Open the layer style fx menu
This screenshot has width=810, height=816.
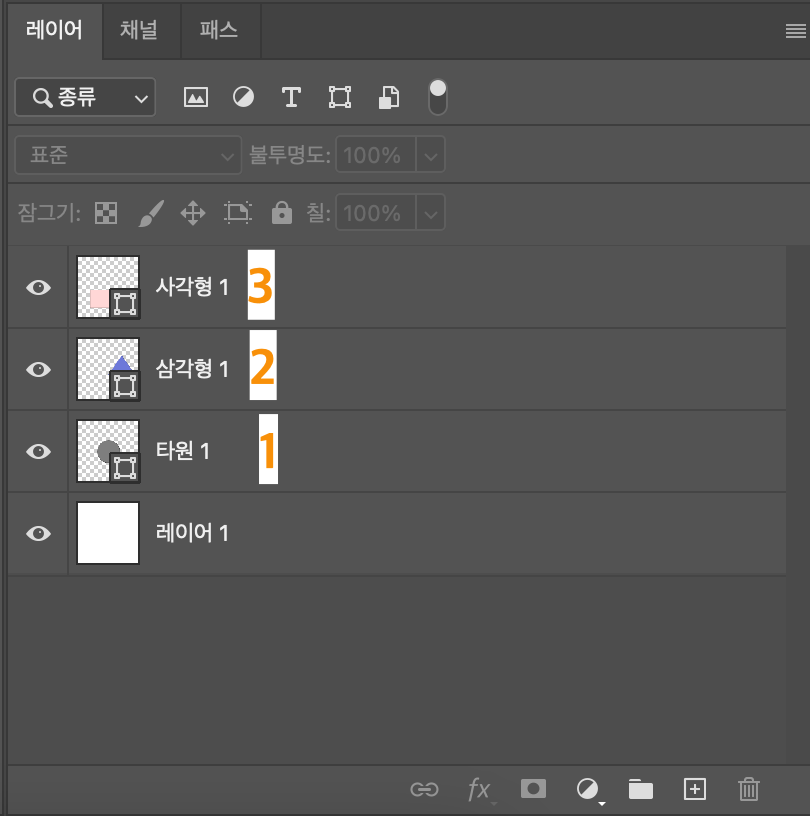(479, 789)
